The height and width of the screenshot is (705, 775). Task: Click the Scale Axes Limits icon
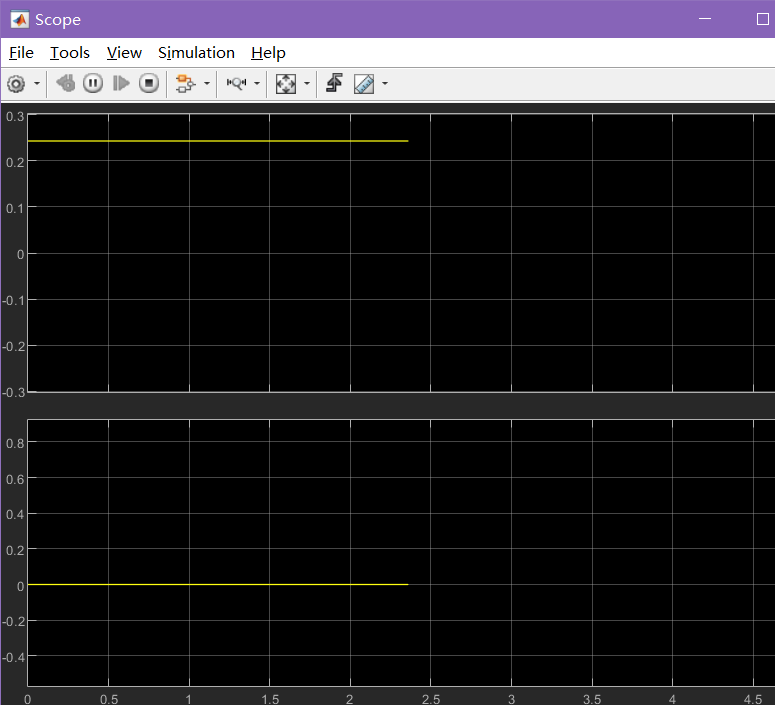click(286, 84)
